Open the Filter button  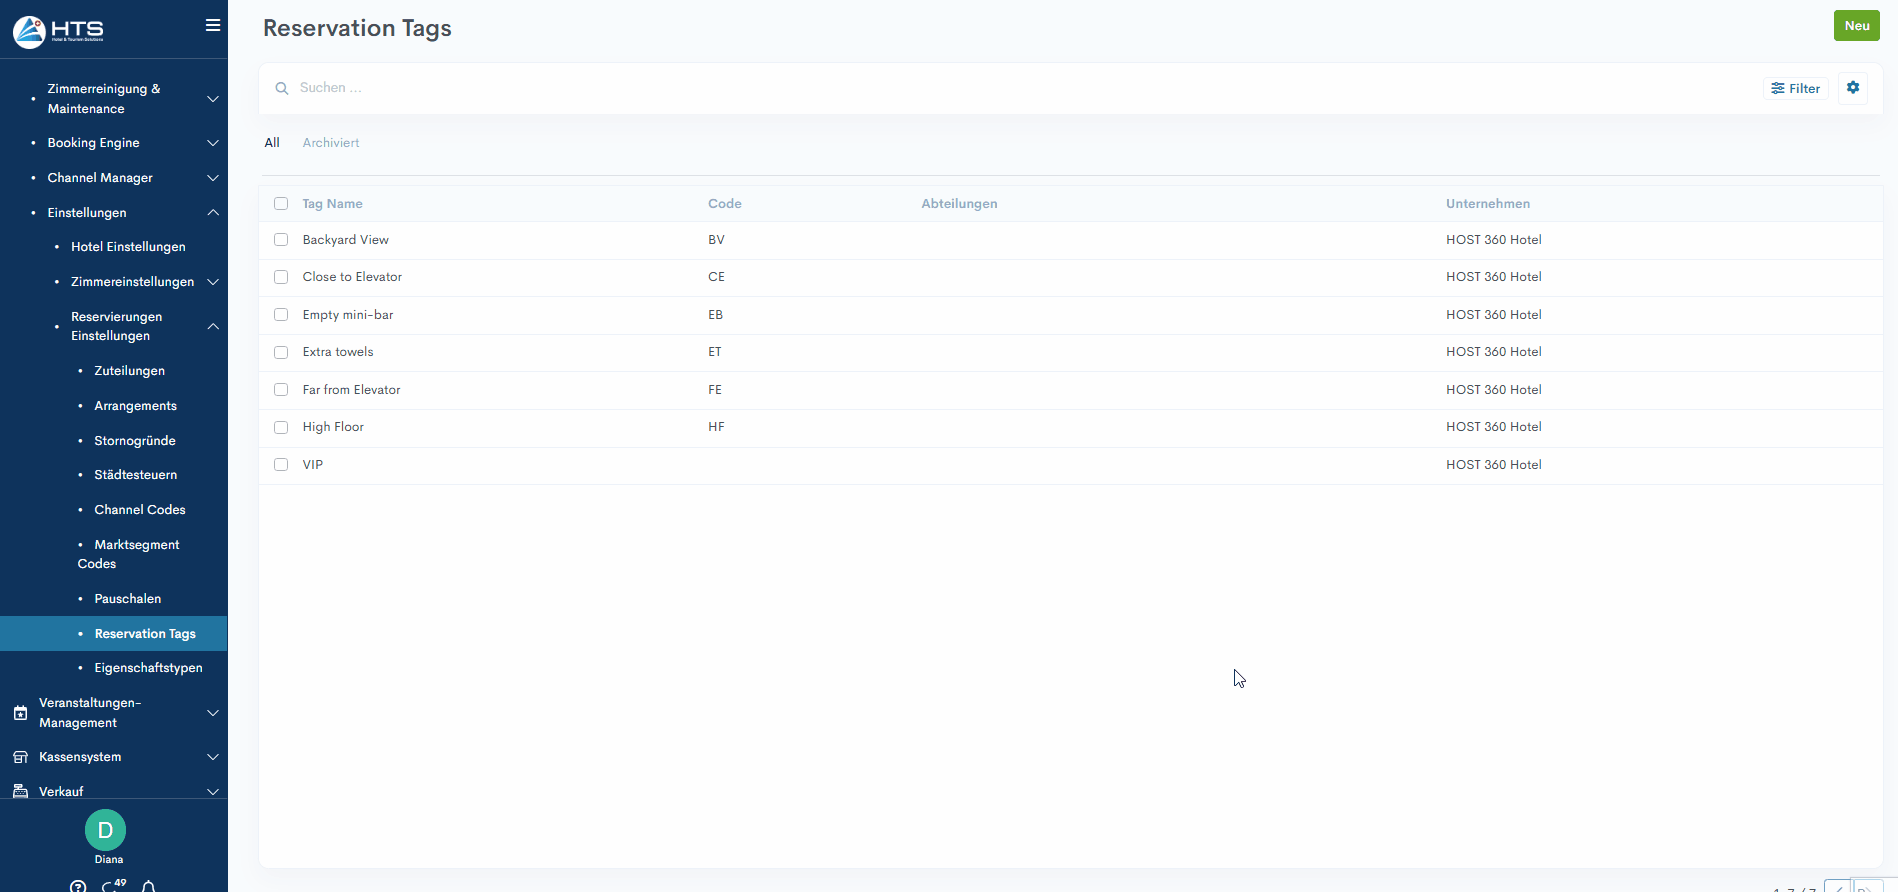(1795, 88)
